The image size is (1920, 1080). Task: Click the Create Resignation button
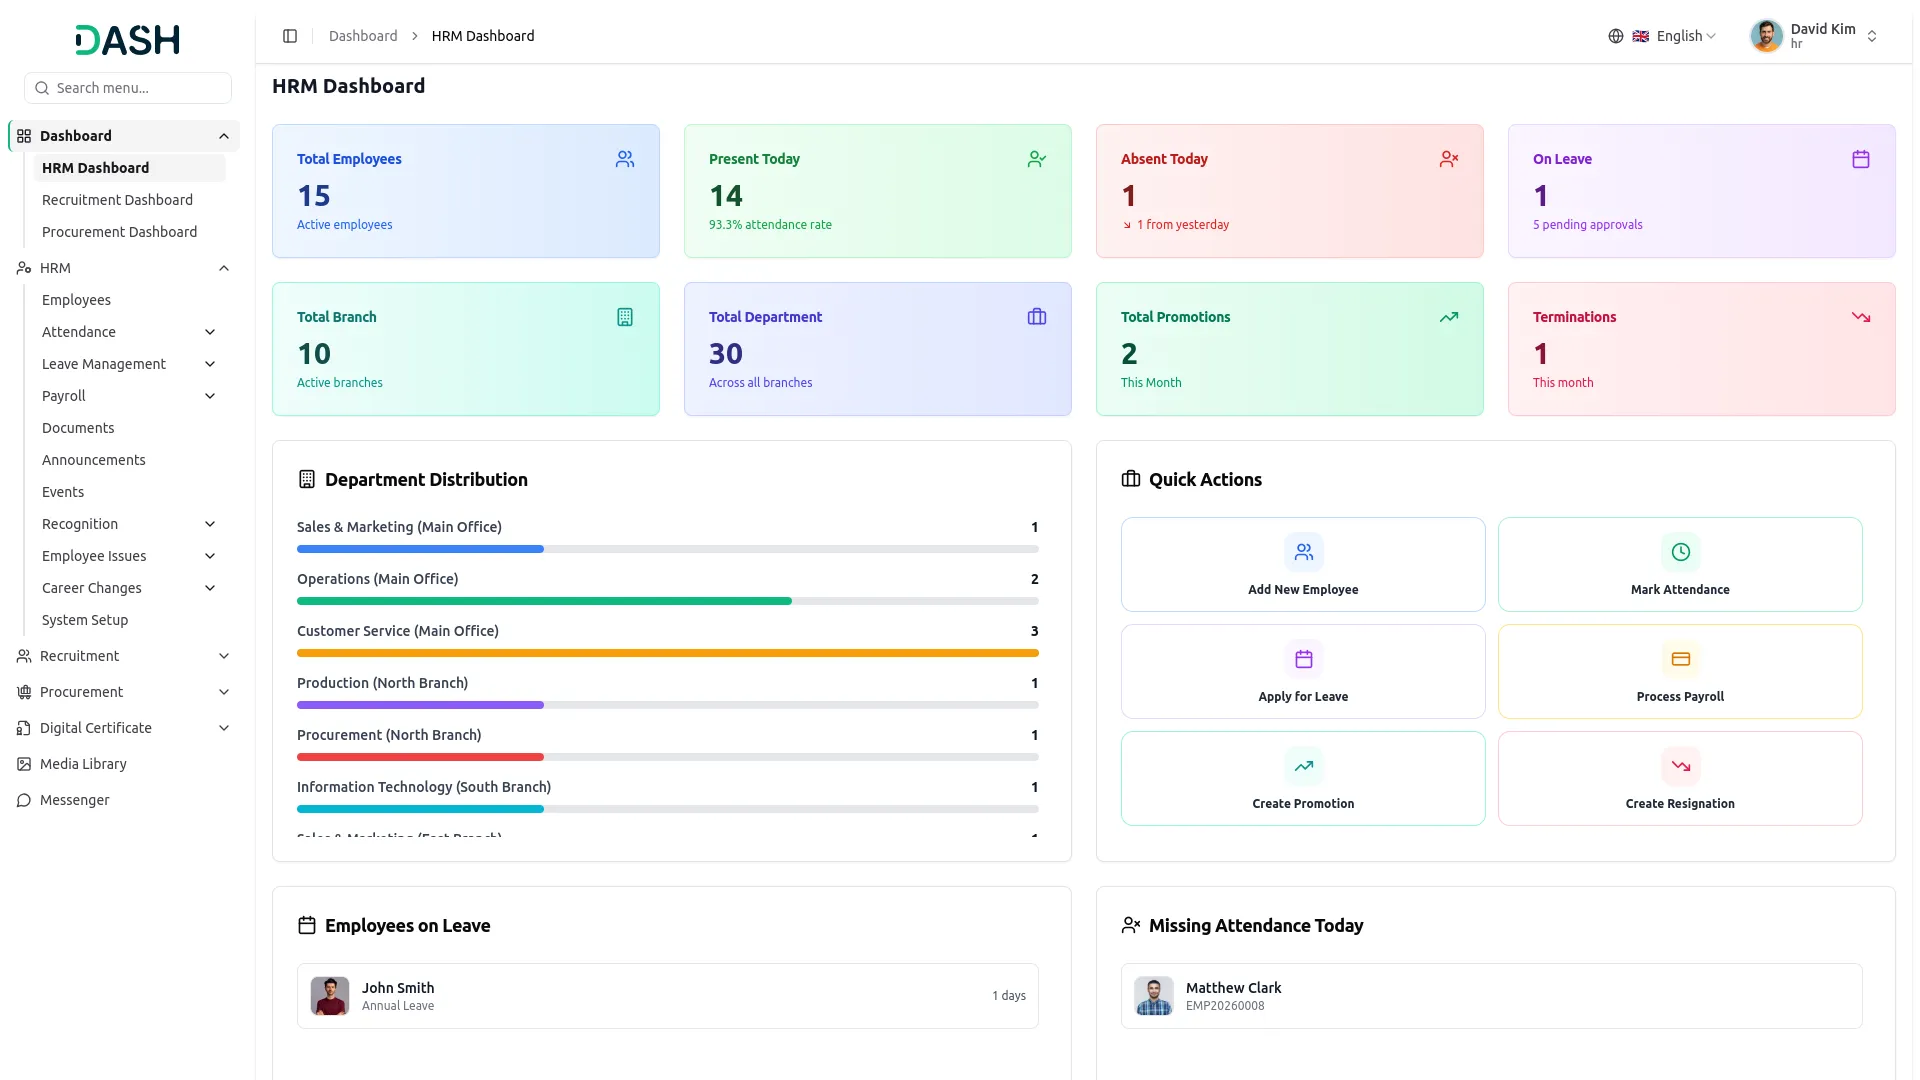[1680, 778]
